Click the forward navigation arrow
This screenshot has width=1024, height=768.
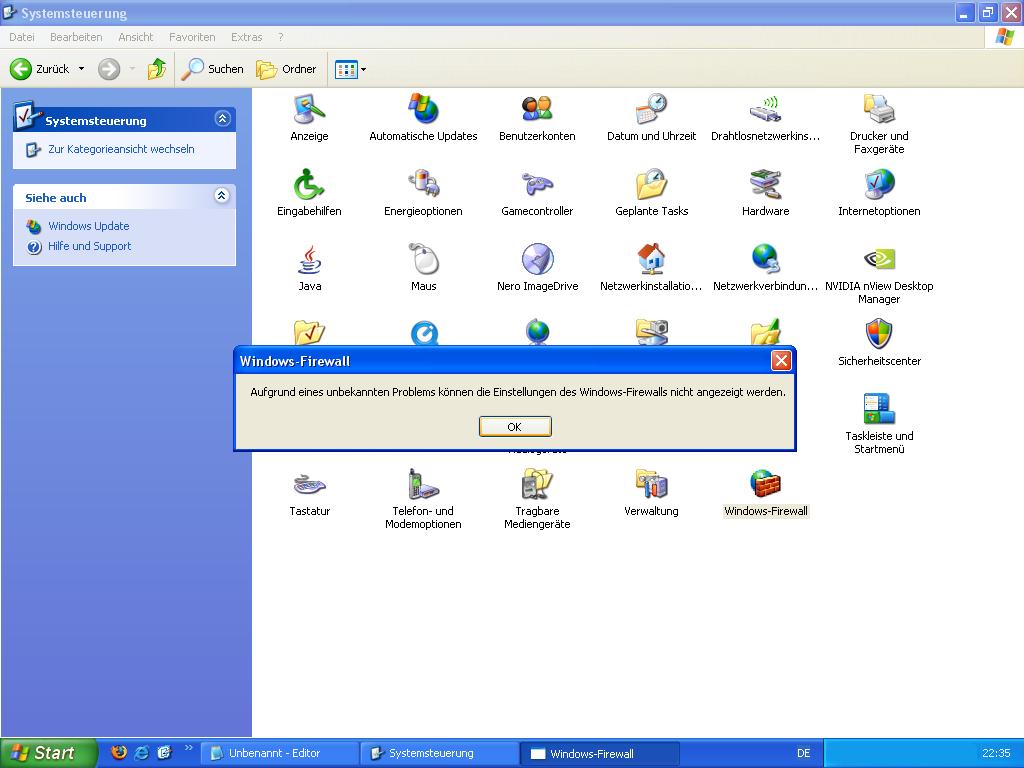pyautogui.click(x=109, y=69)
